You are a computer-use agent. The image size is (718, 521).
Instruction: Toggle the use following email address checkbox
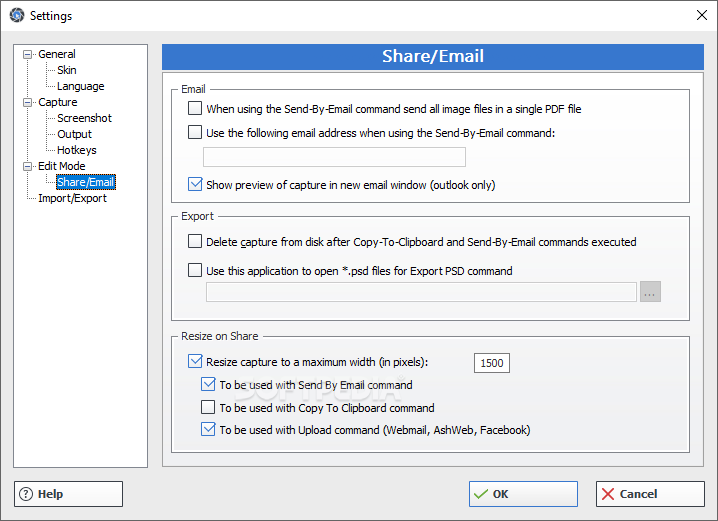[x=195, y=132]
